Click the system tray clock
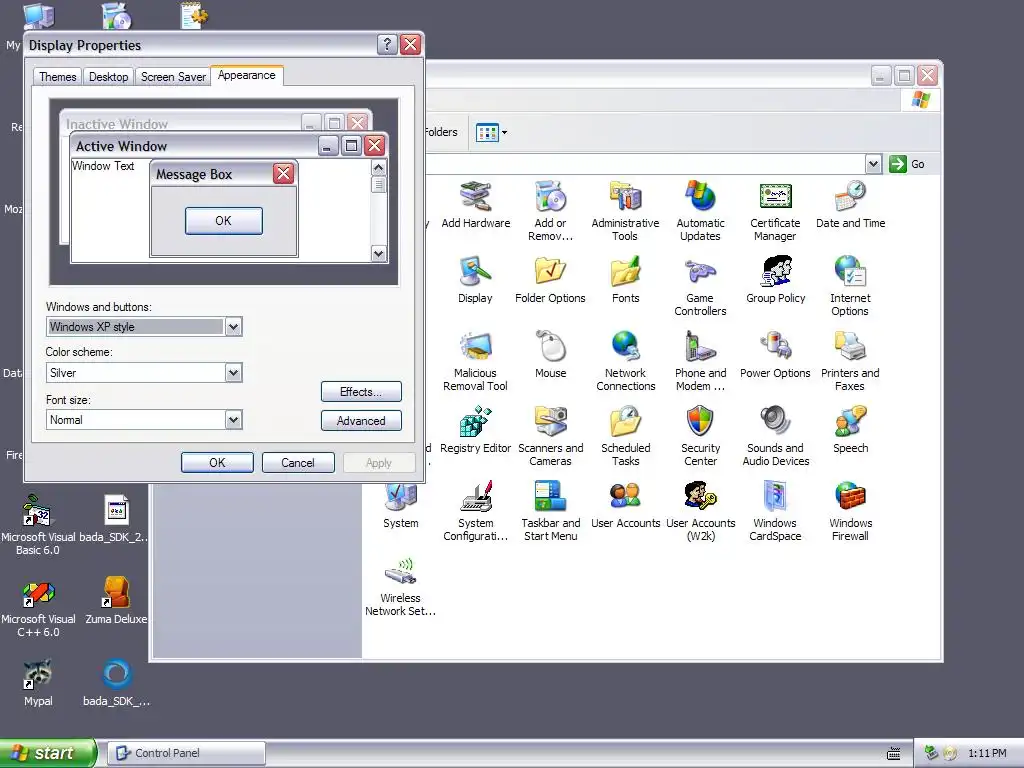Viewport: 1024px width, 768px height. (987, 753)
